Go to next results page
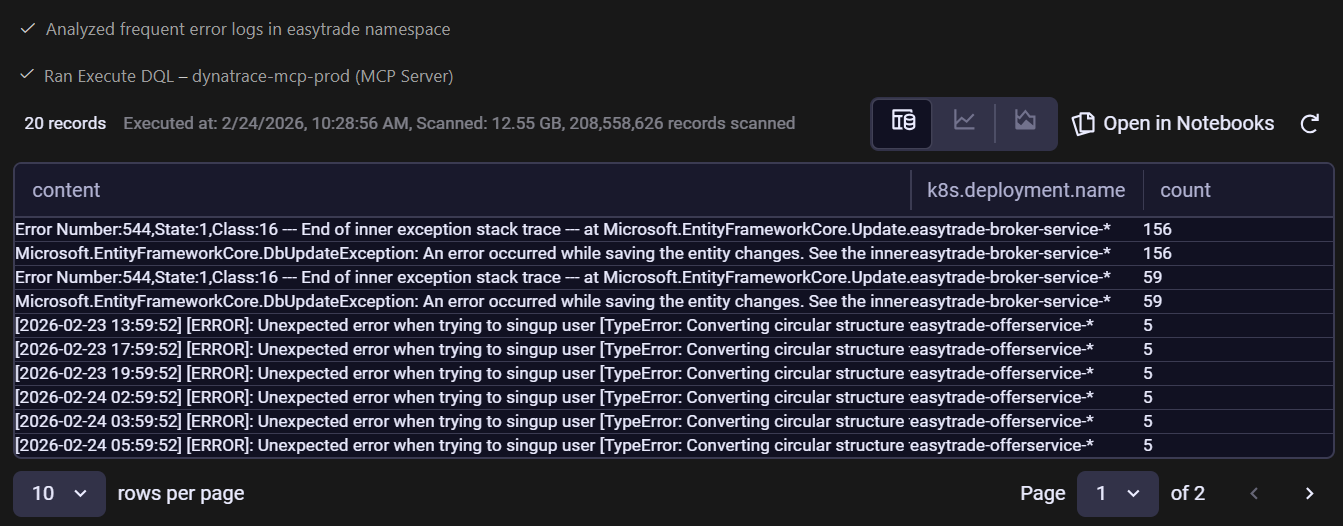 tap(1309, 493)
